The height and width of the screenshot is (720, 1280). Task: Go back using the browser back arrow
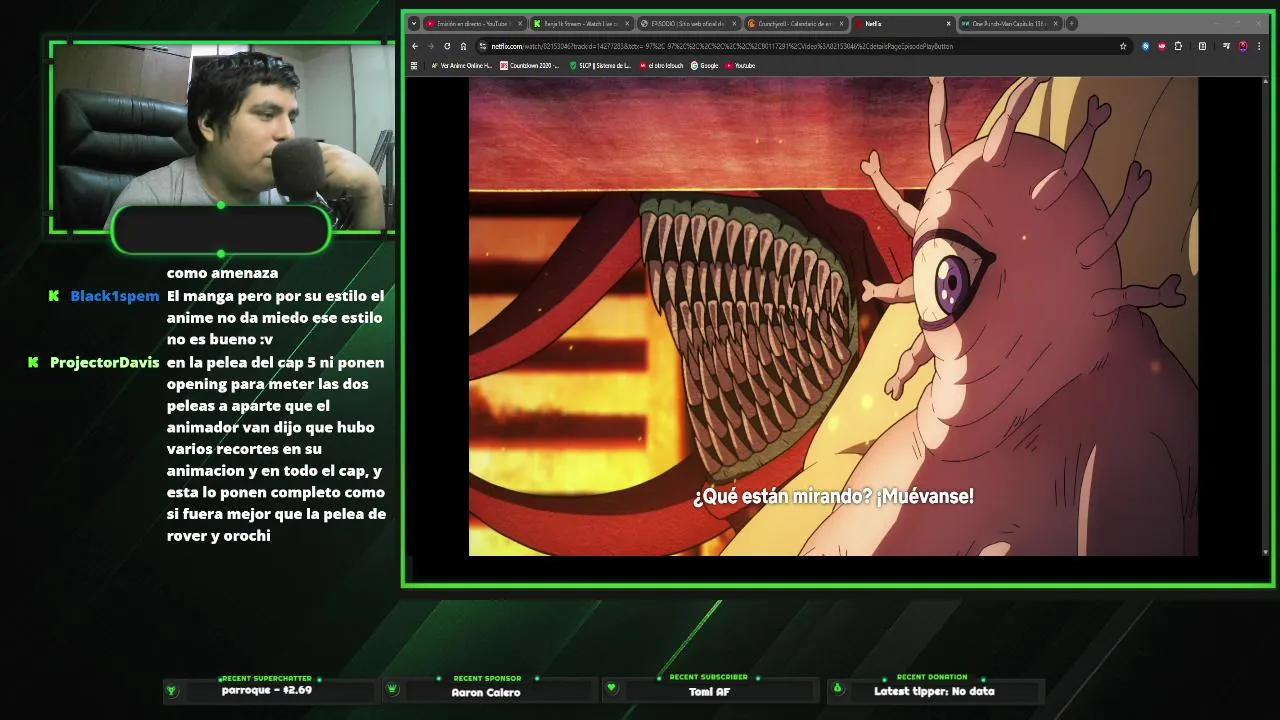pos(415,46)
